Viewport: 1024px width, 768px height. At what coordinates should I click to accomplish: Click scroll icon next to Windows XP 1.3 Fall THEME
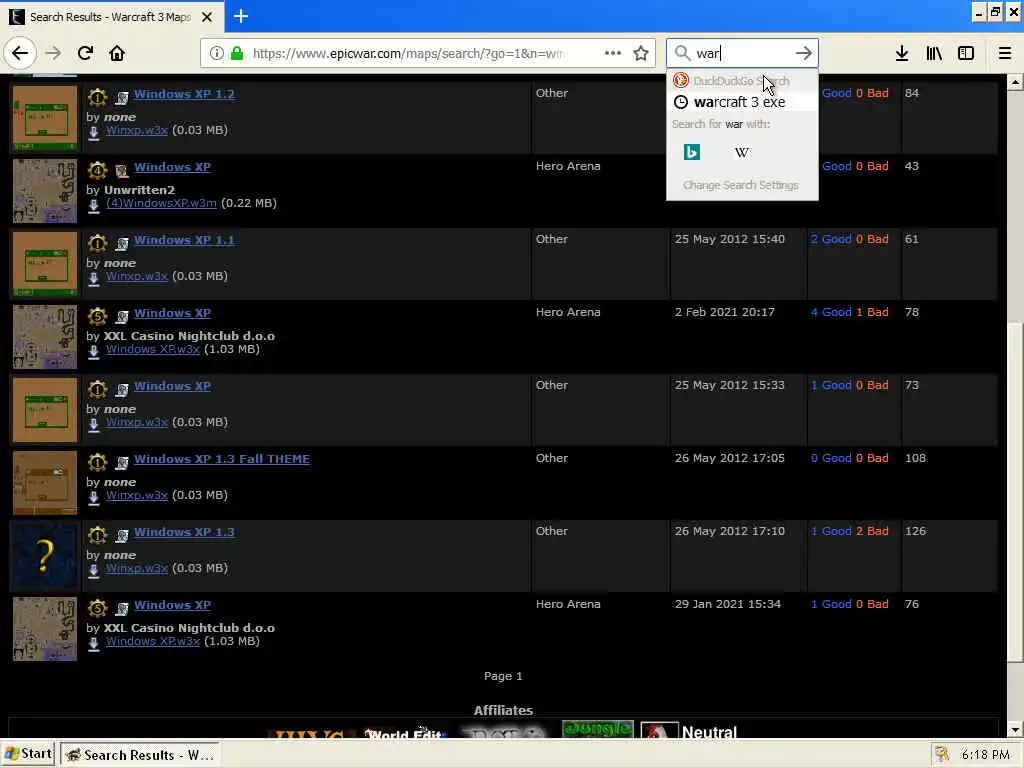[121, 463]
